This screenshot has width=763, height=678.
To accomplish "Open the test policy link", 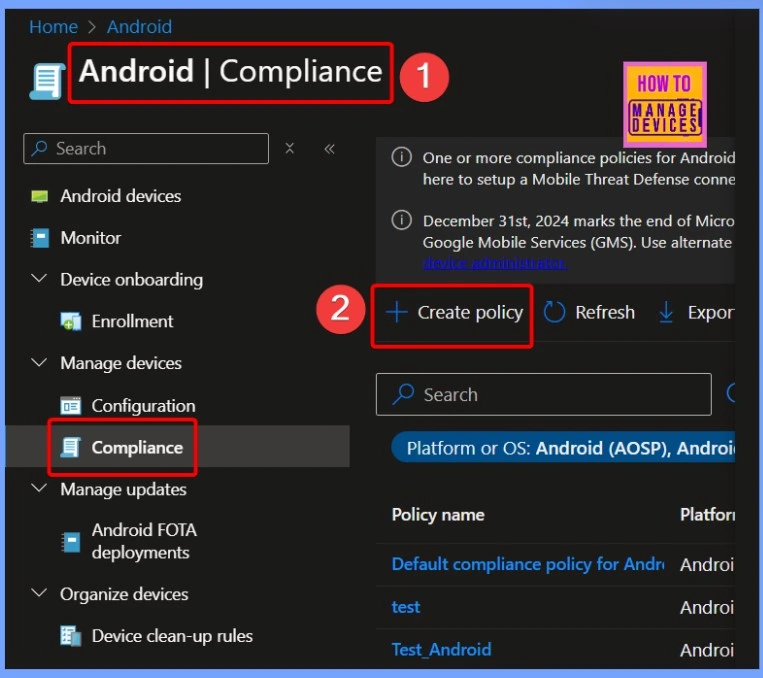I will click(406, 607).
